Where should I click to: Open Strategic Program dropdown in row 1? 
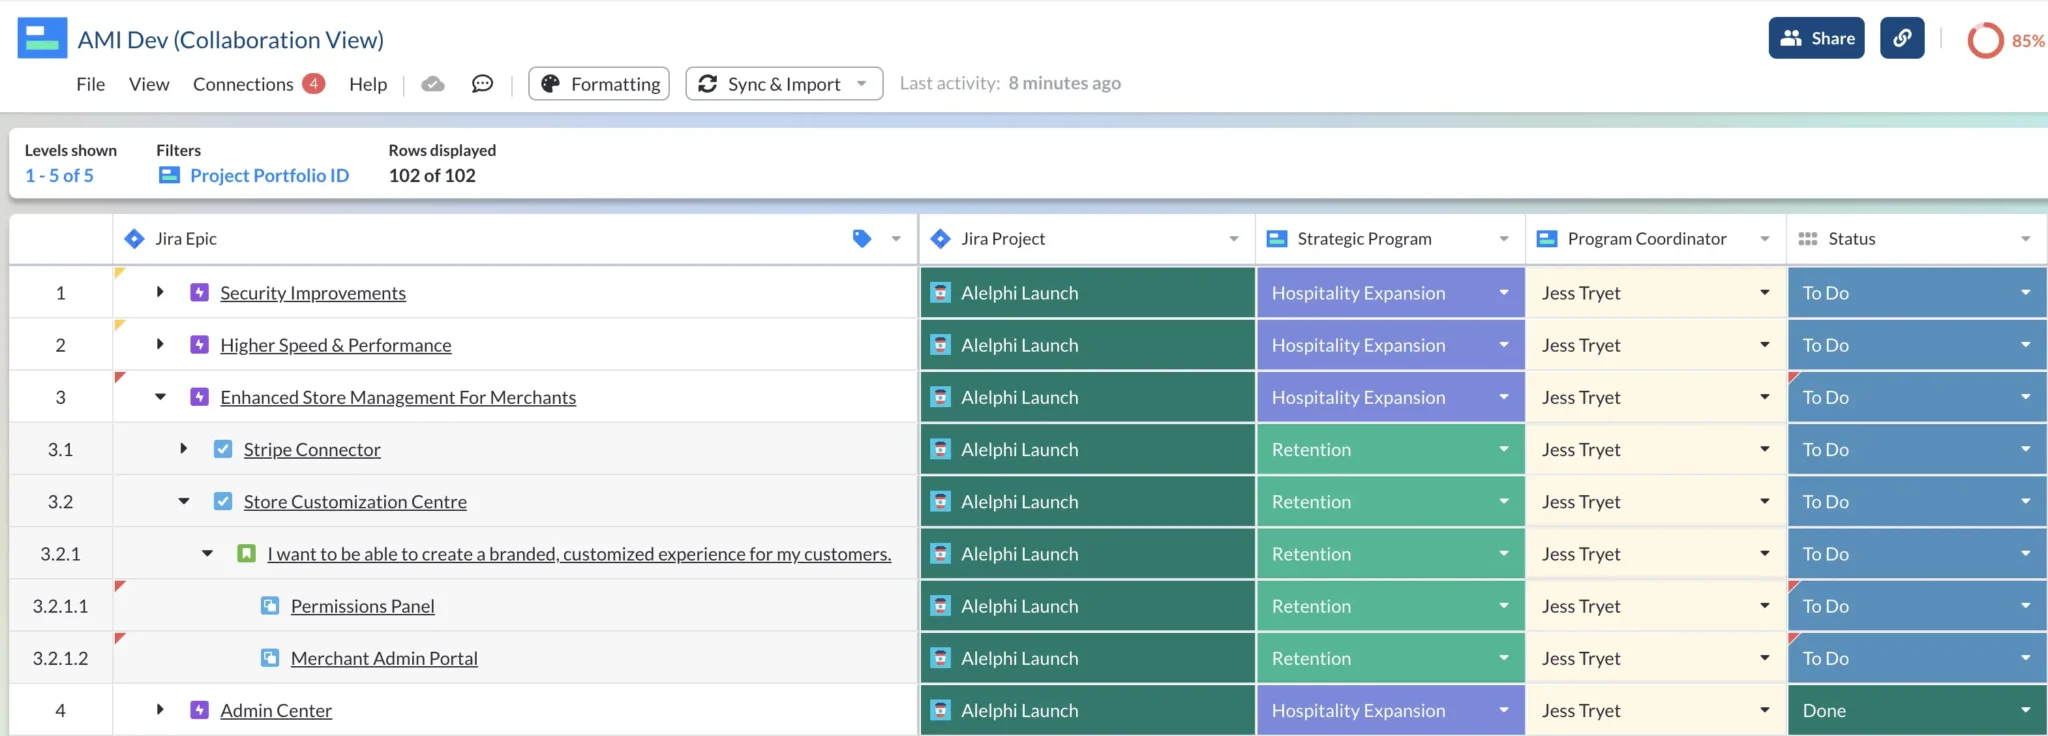click(1504, 292)
